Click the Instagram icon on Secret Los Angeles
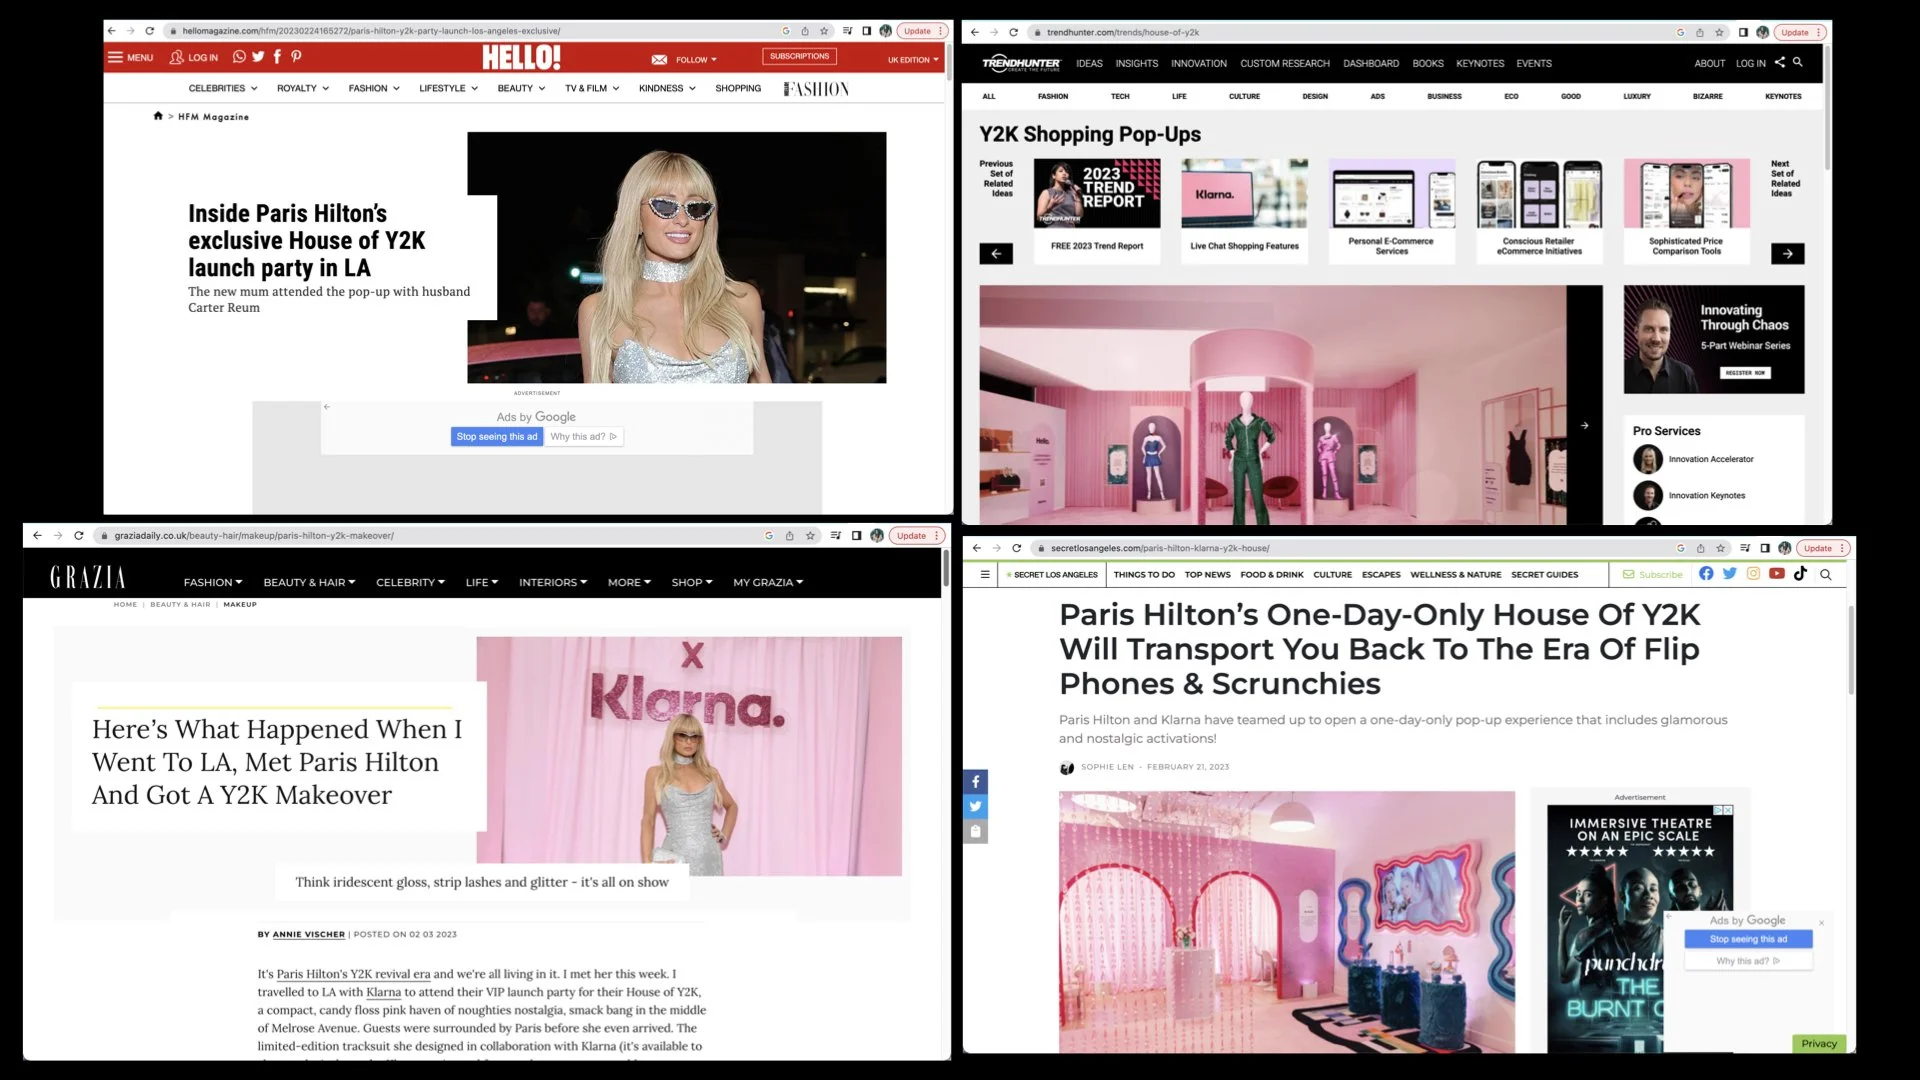This screenshot has height=1080, width=1920. 1753,574
